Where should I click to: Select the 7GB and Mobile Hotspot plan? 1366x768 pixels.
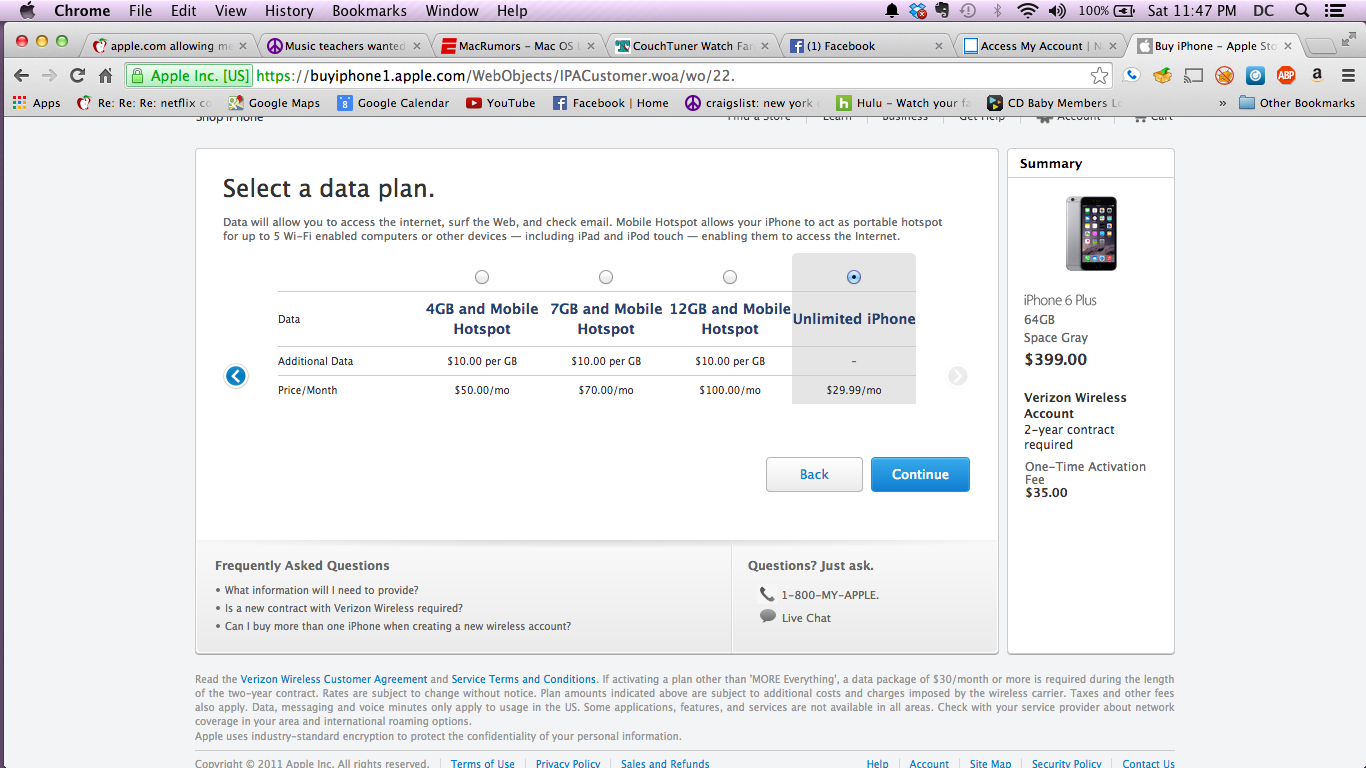606,277
